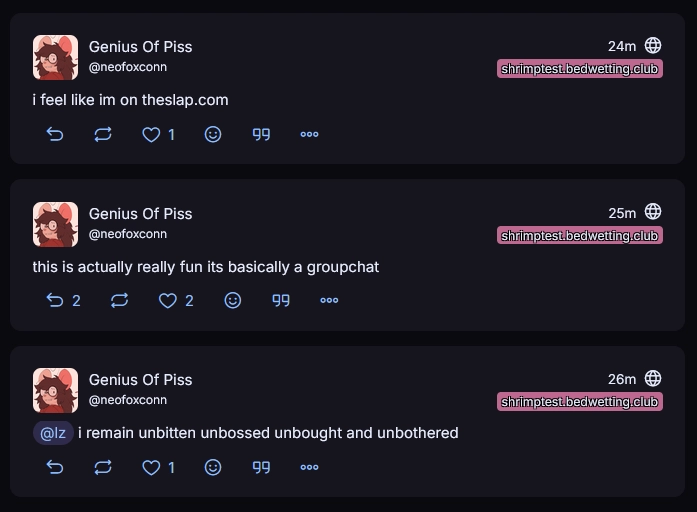Reply to the theslap.com post

point(55,134)
